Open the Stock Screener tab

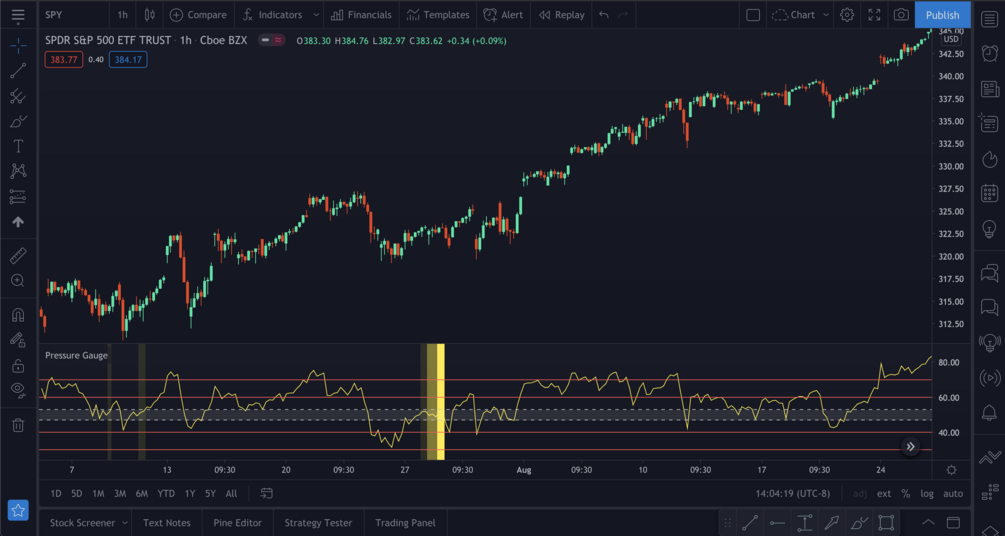[83, 523]
